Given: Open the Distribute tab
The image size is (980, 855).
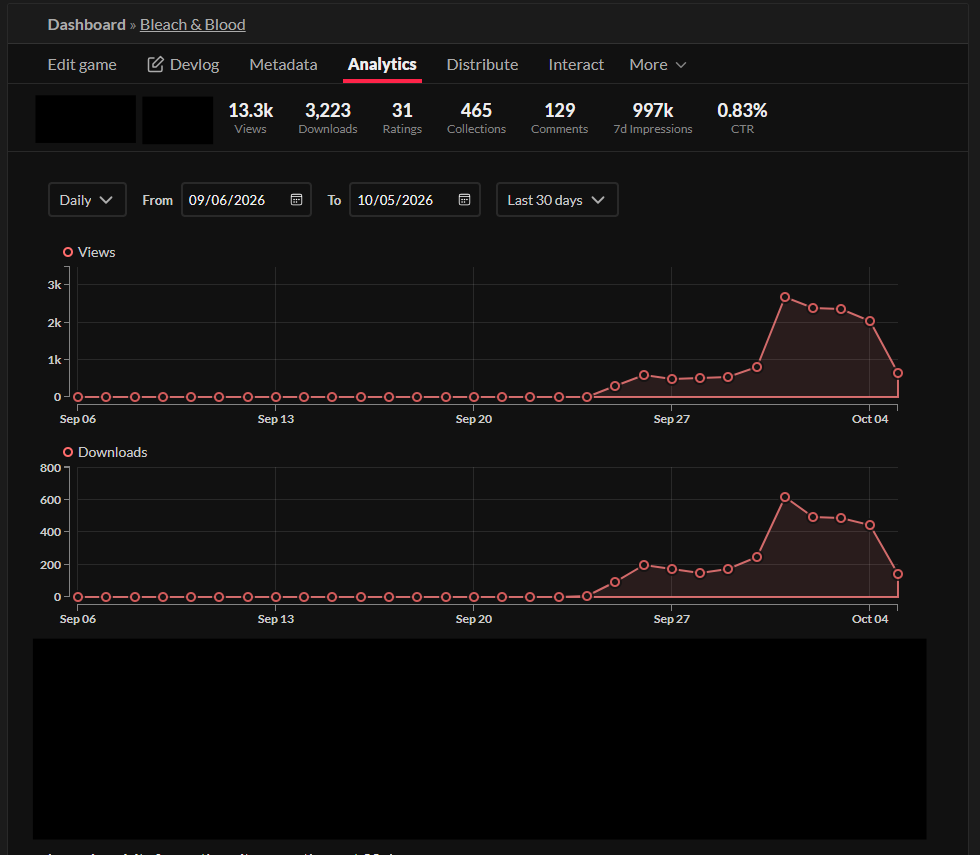Looking at the screenshot, I should click(482, 64).
